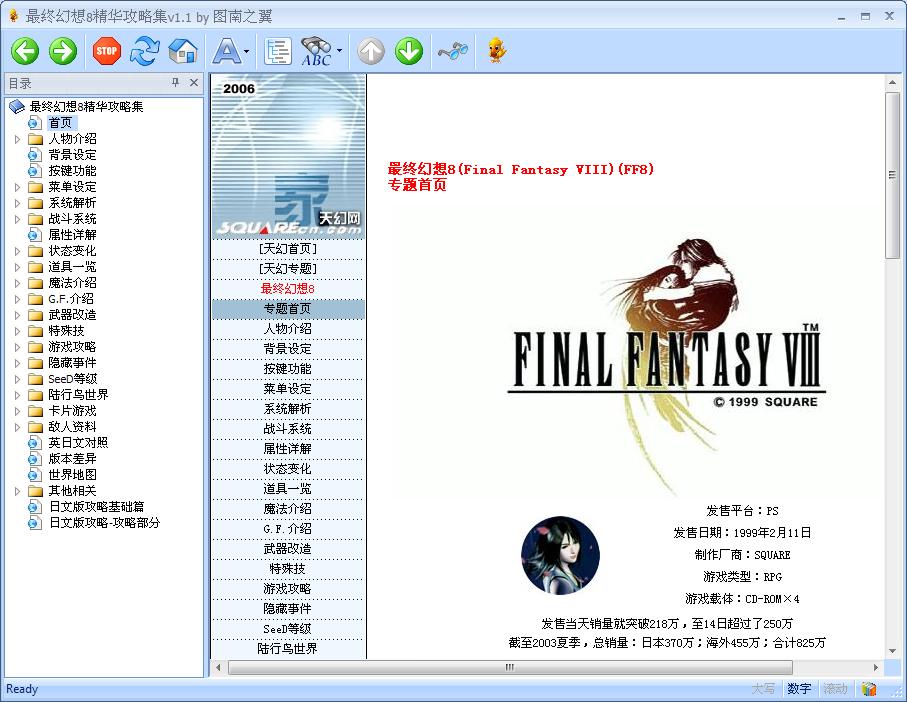Toggle 滚动 lock in the status bar
The image size is (907, 702).
click(835, 689)
